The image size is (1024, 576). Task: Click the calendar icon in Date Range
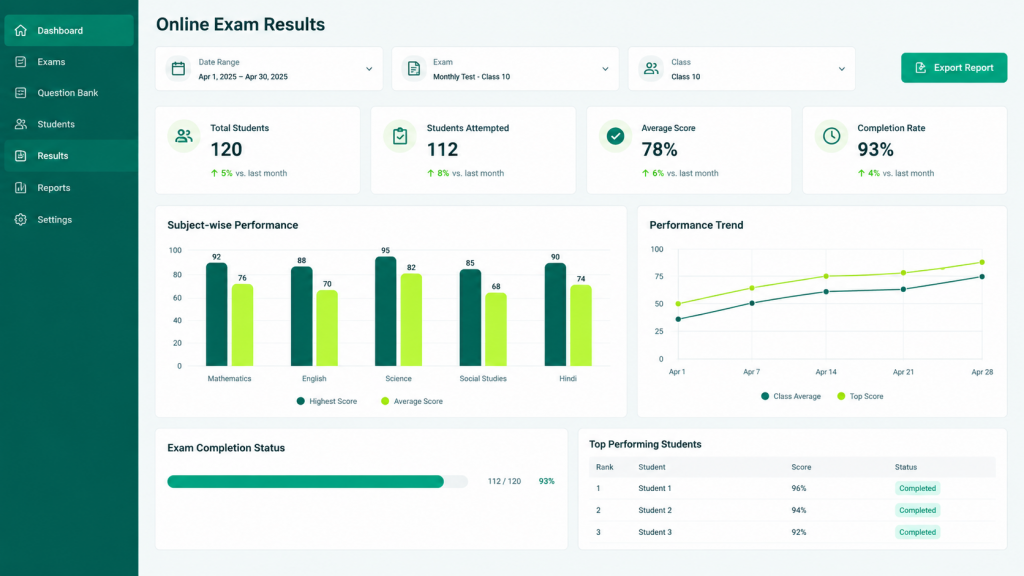coord(178,68)
